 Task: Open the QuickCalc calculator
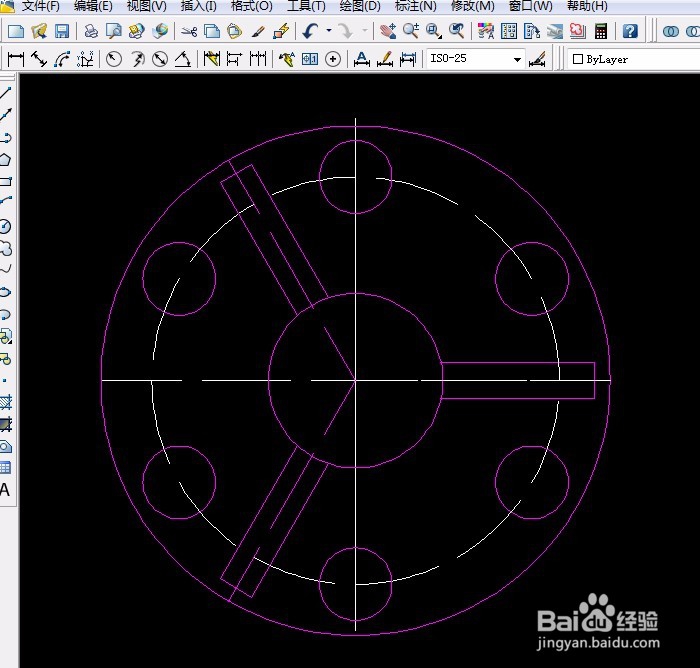pyautogui.click(x=601, y=31)
